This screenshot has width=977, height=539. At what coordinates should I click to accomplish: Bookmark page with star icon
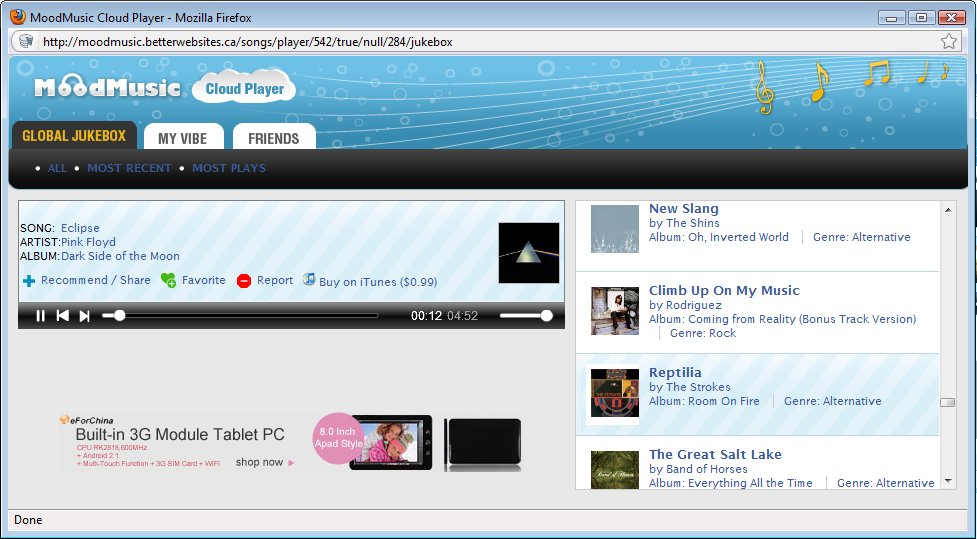[x=948, y=42]
